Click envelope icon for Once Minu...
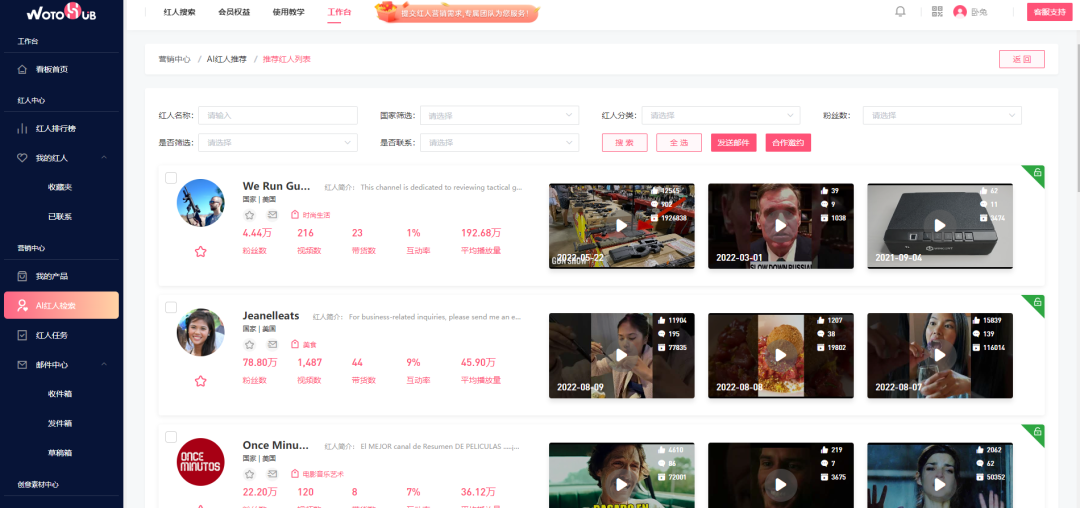Image resolution: width=1080 pixels, height=508 pixels. click(x=272, y=474)
